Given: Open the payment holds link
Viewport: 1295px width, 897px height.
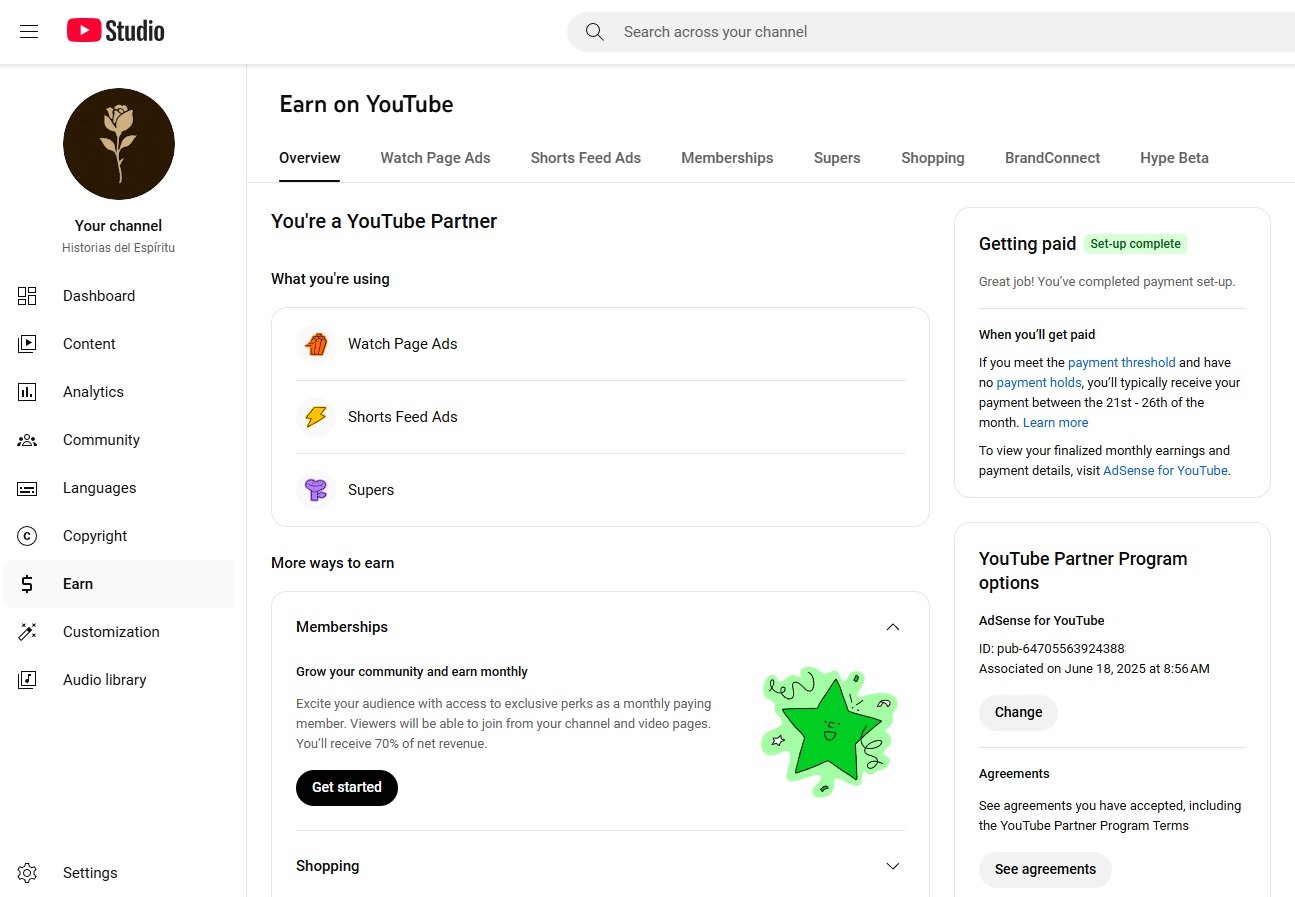Looking at the screenshot, I should [1038, 383].
